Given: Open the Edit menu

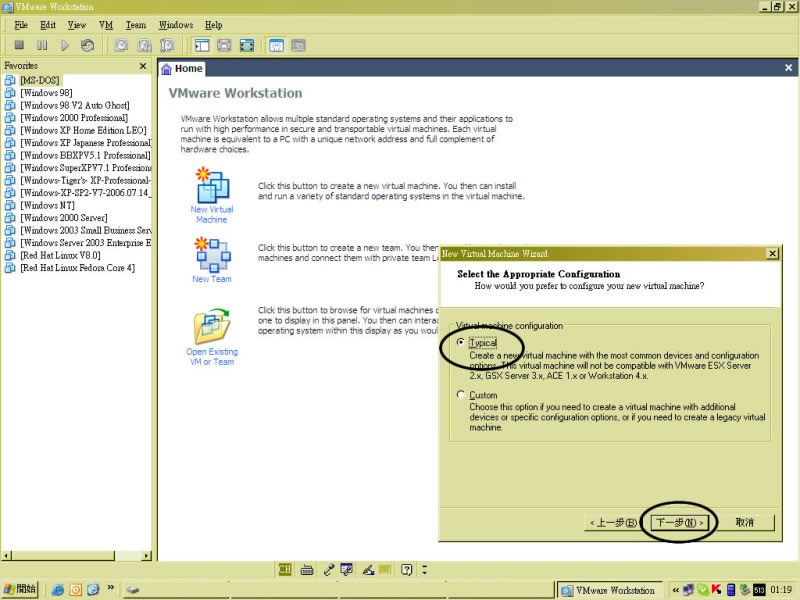Looking at the screenshot, I should 48,25.
